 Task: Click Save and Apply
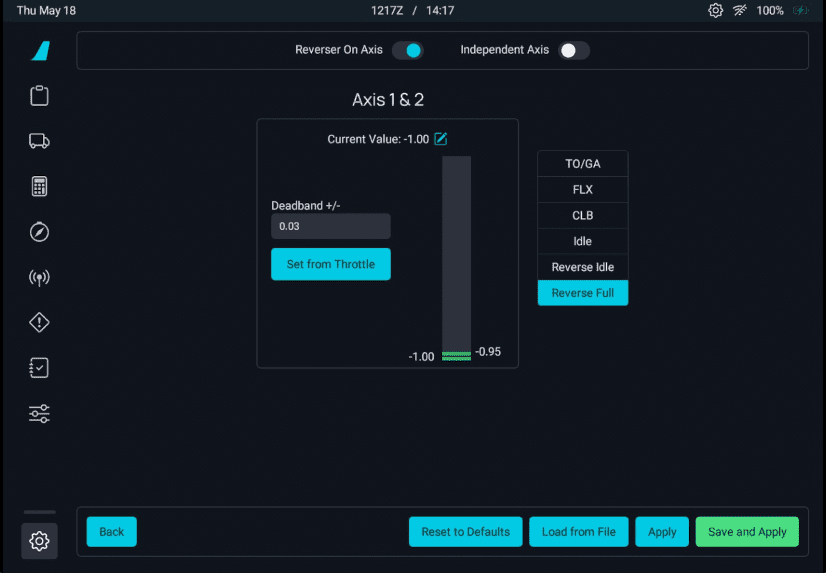(x=746, y=532)
